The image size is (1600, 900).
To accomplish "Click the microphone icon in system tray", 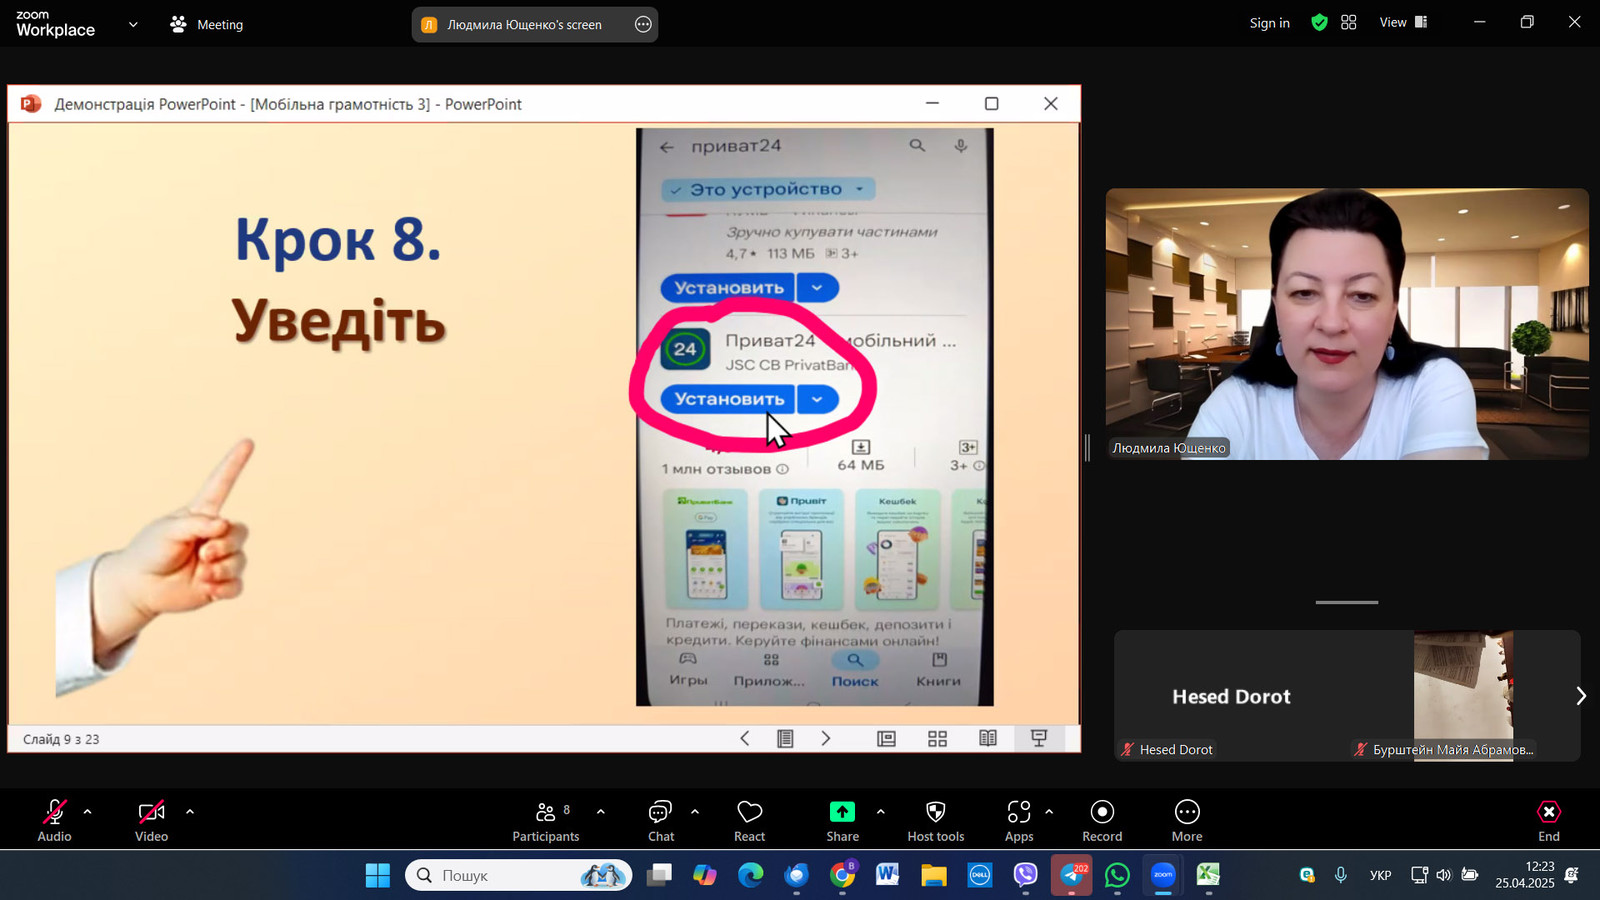I will (x=1340, y=875).
